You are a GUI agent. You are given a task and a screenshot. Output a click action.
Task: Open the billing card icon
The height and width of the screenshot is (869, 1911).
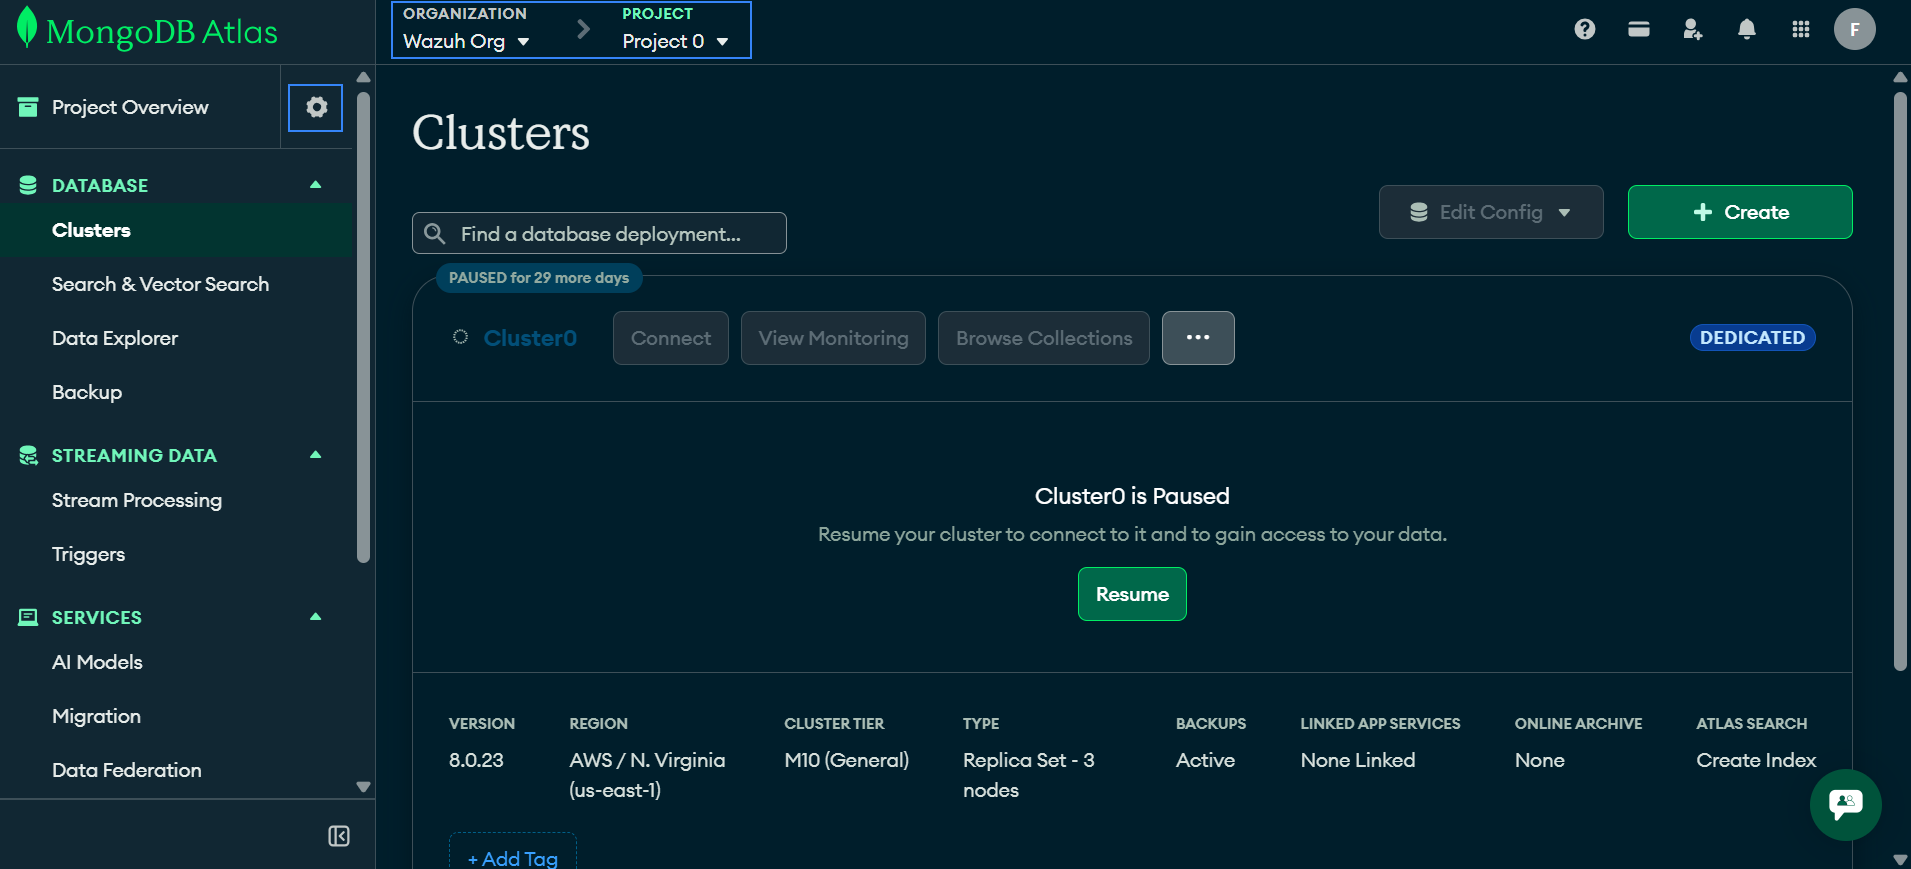coord(1639,29)
